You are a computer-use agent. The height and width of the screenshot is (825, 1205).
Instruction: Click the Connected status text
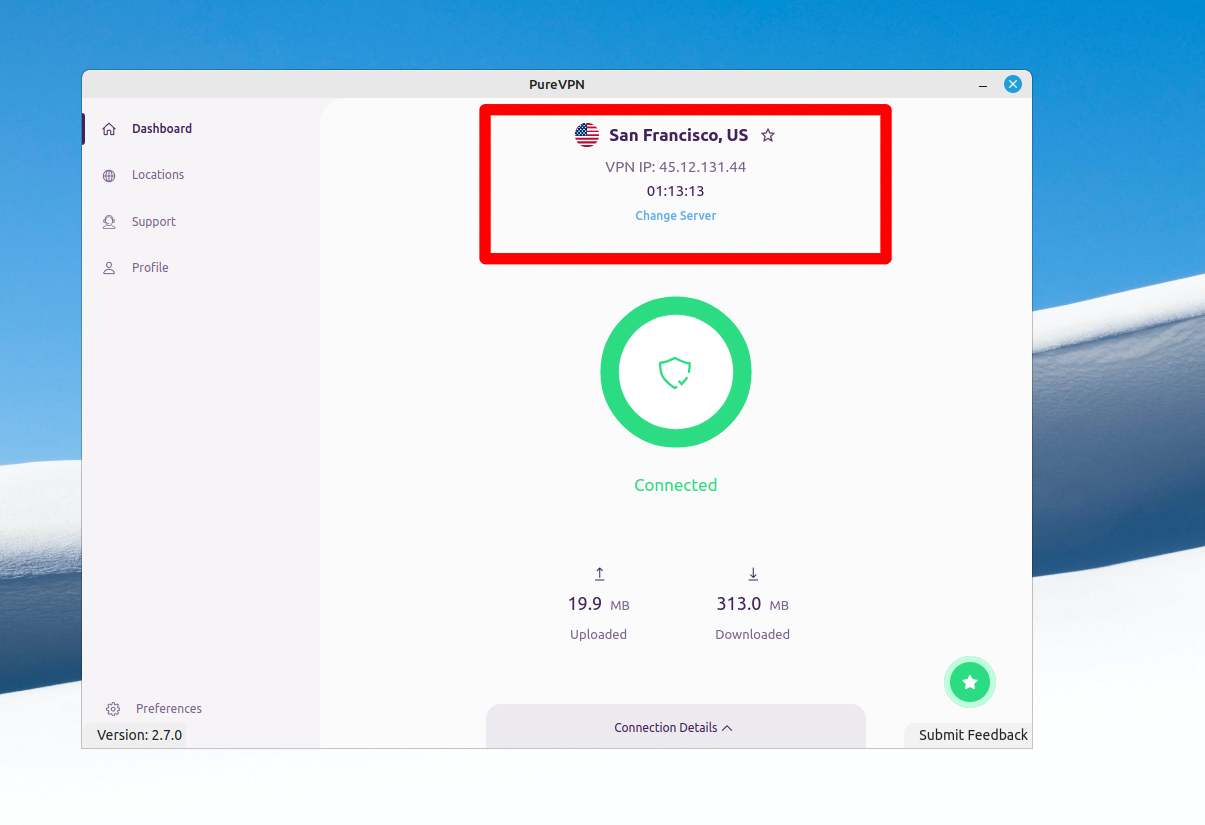coord(676,485)
